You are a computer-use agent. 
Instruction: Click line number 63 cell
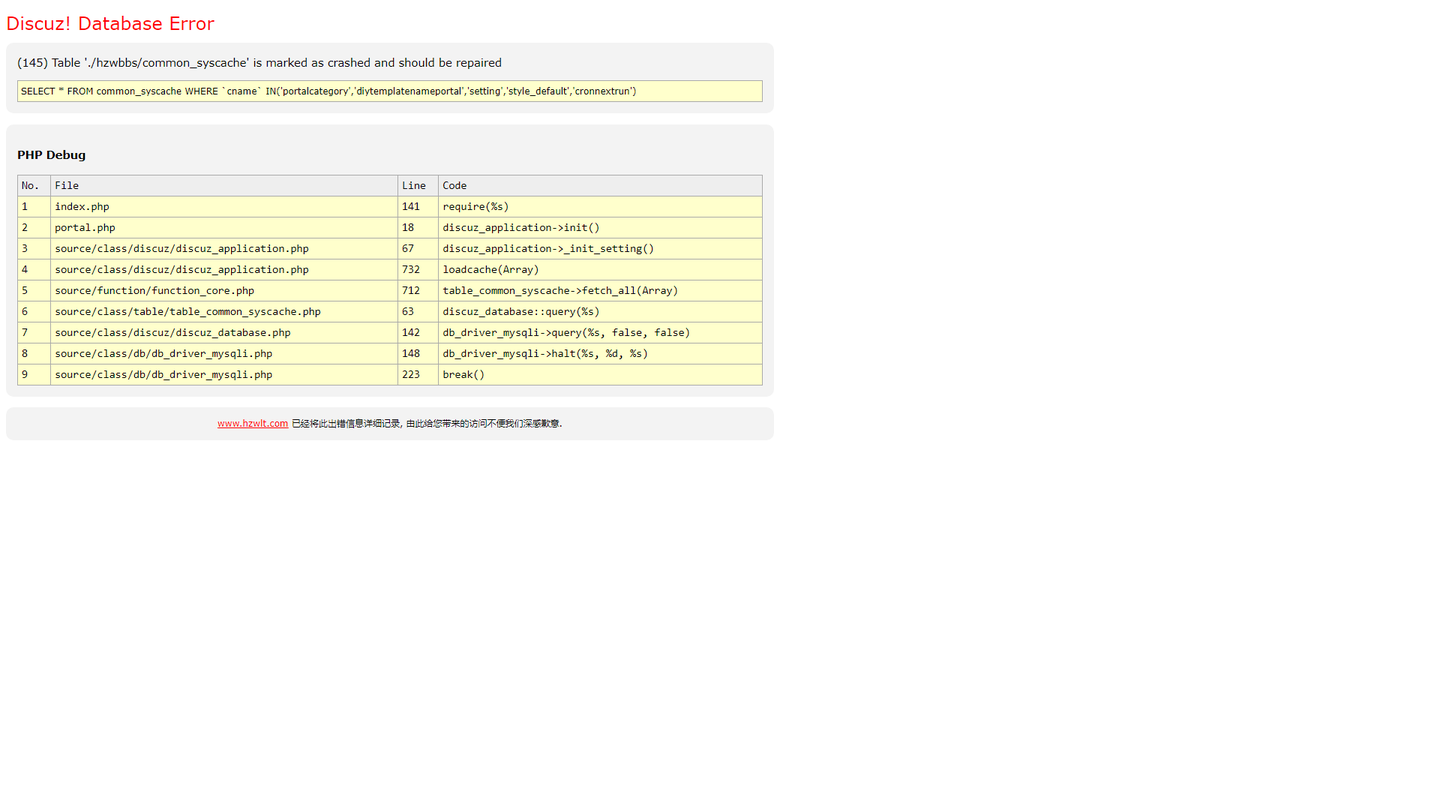pyautogui.click(x=418, y=312)
